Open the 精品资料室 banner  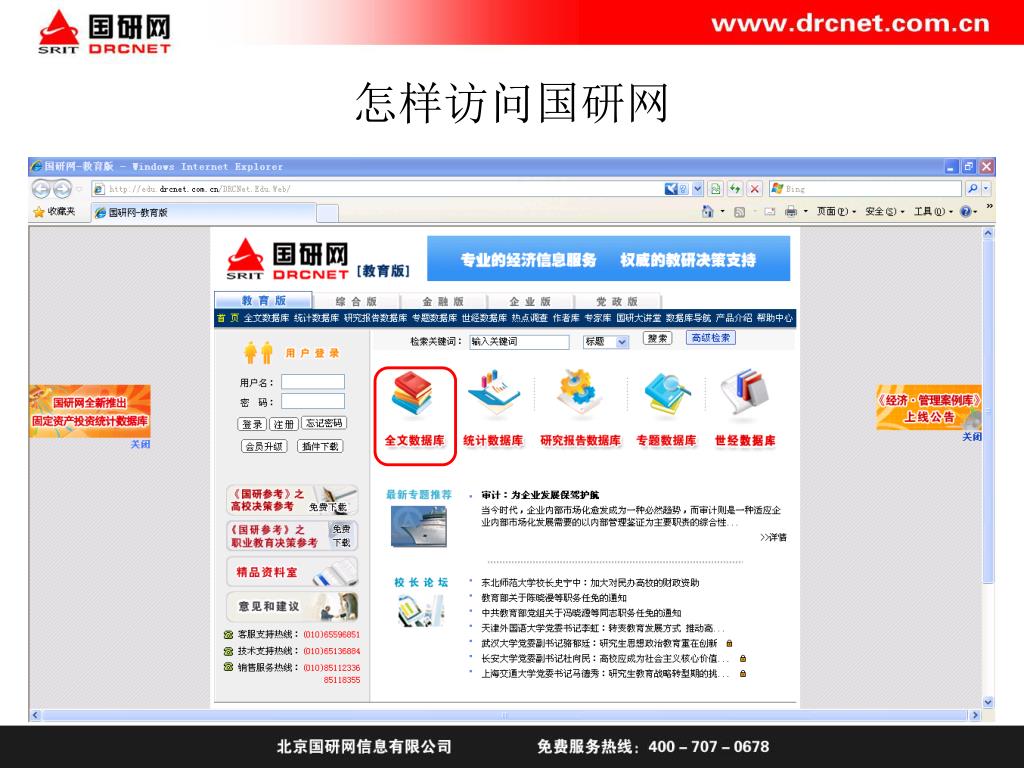point(293,572)
